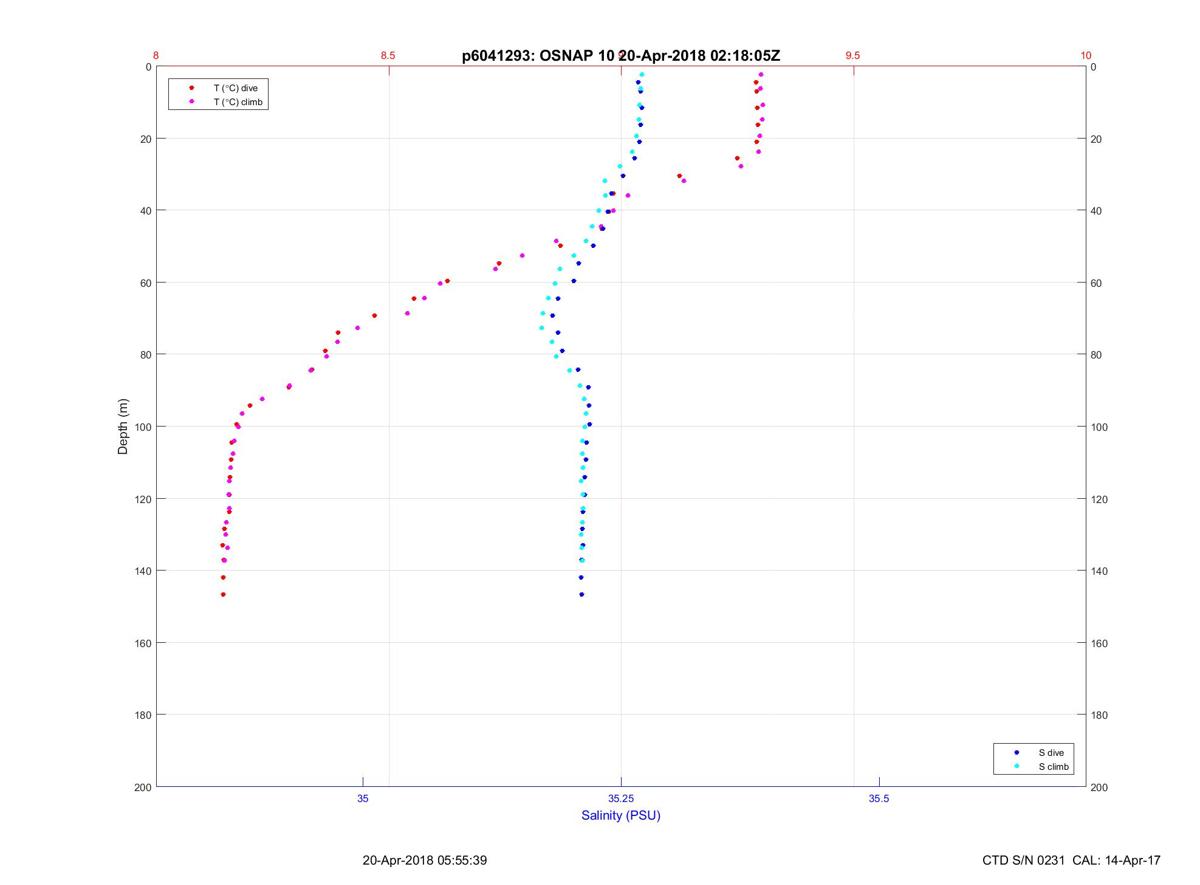This screenshot has height=885, width=1200.
Task: Select the 'T (°C) dive' legend entry
Action: [235, 88]
